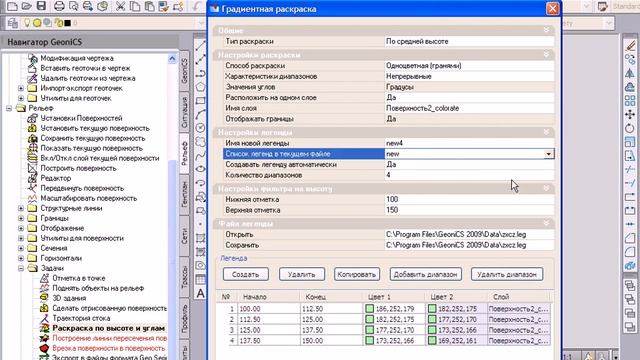
Task: Switch to the 'Сети' vertical tab
Action: click(184, 236)
